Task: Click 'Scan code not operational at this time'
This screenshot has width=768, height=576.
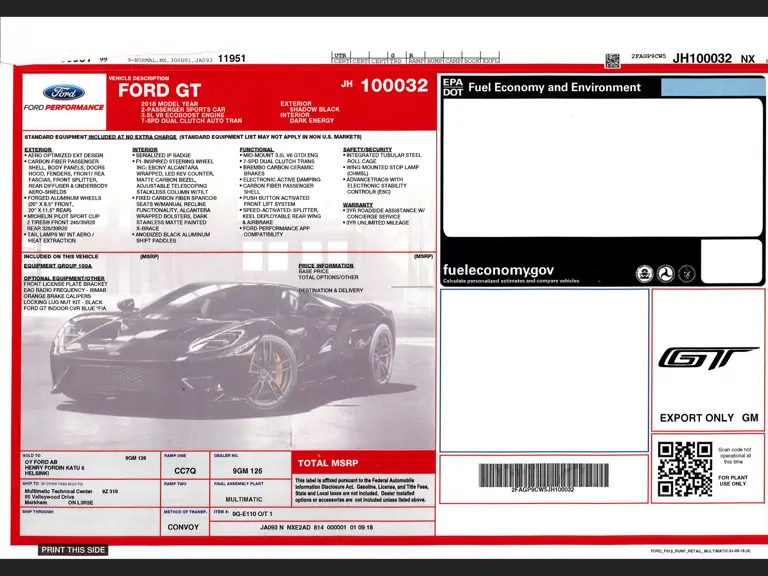Action: point(733,456)
